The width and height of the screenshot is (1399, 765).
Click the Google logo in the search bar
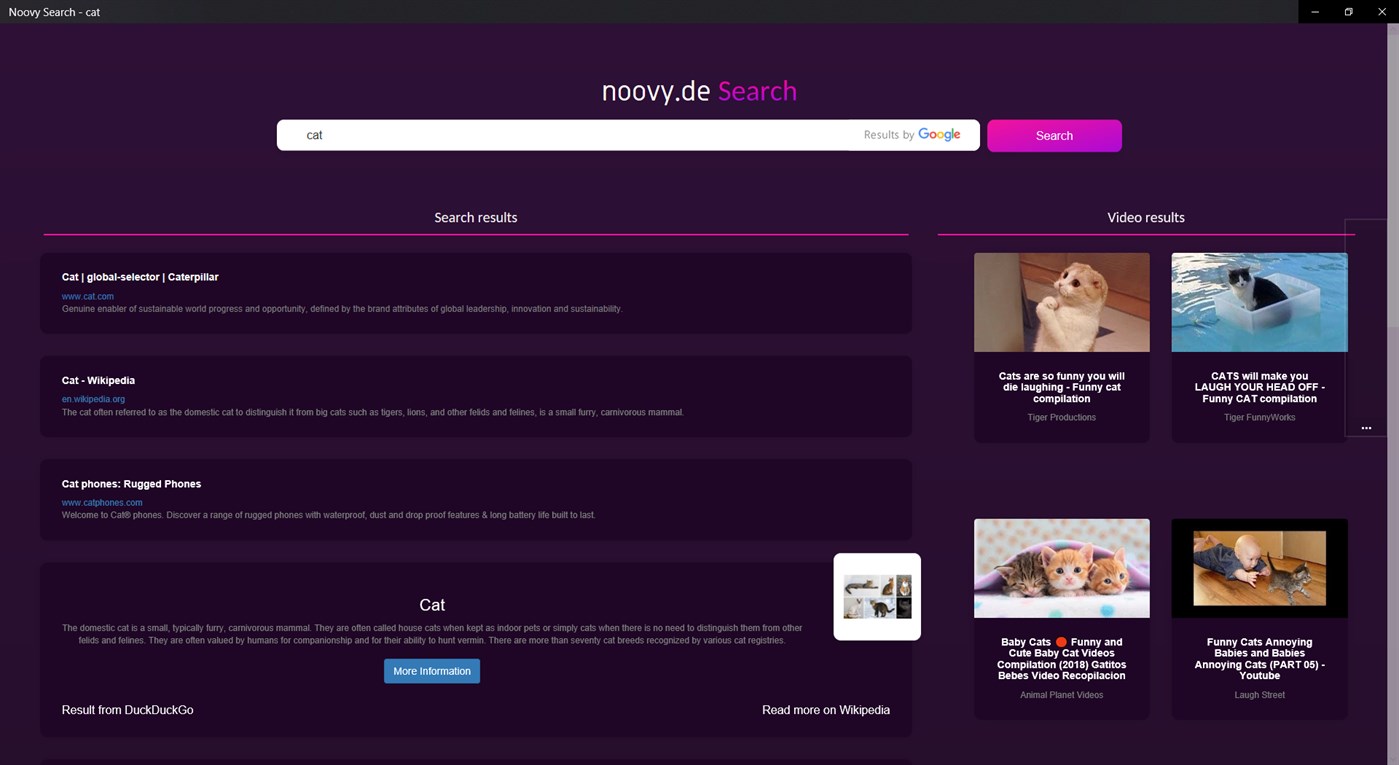point(938,134)
